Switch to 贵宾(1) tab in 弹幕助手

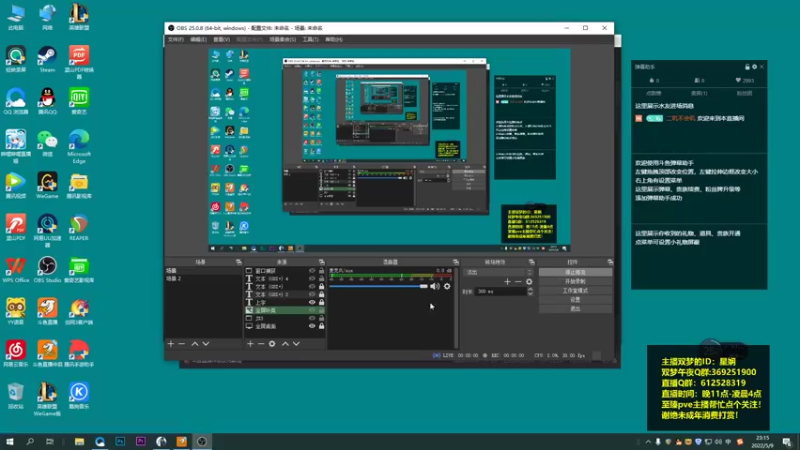(699, 93)
